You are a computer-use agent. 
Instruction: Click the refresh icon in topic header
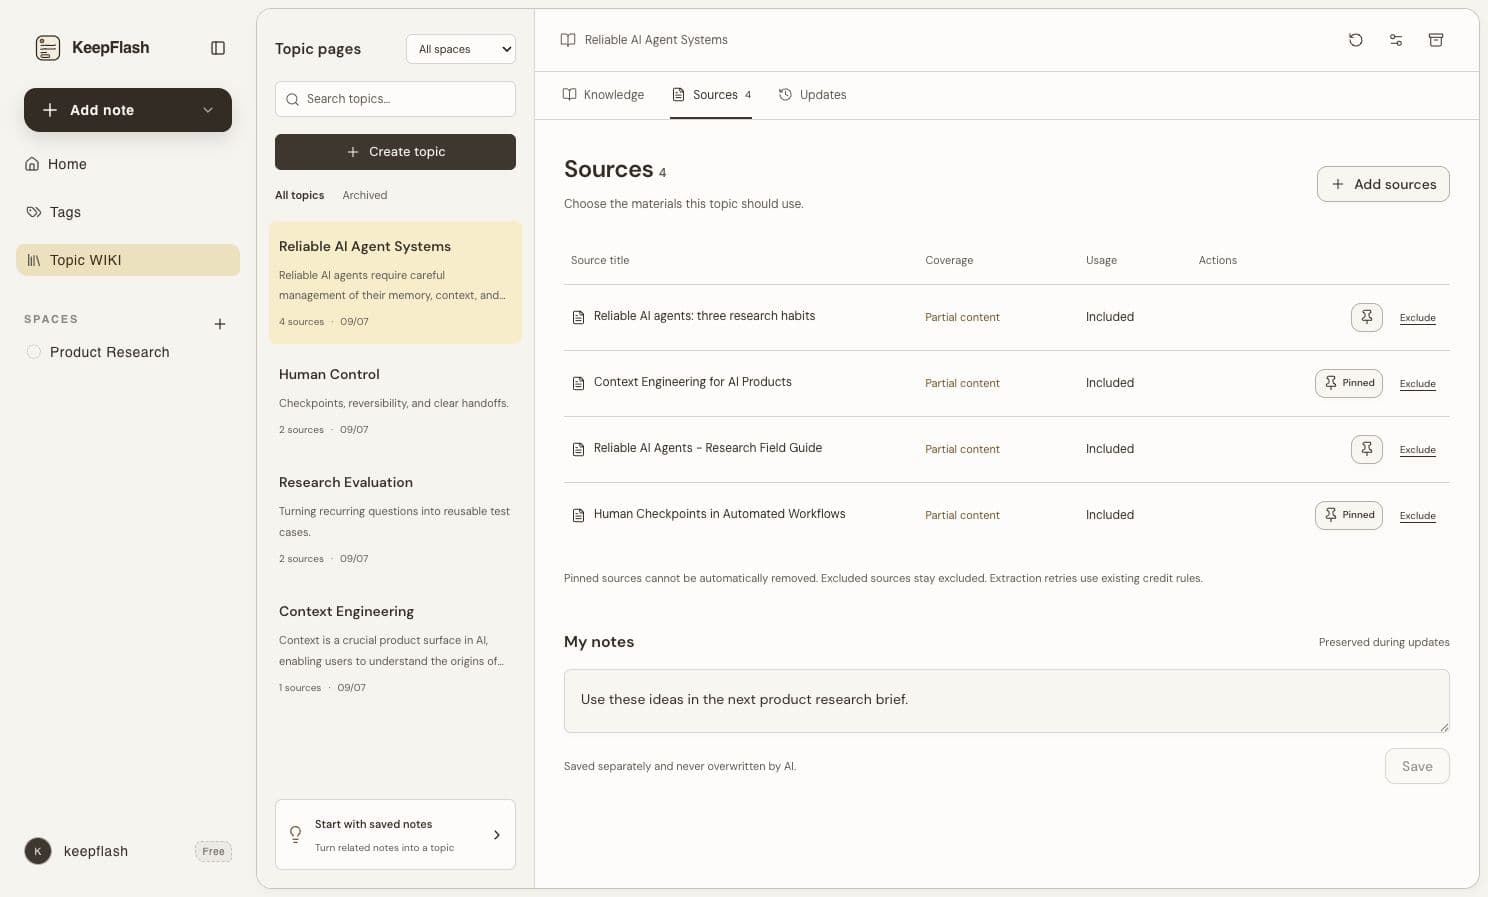1356,40
